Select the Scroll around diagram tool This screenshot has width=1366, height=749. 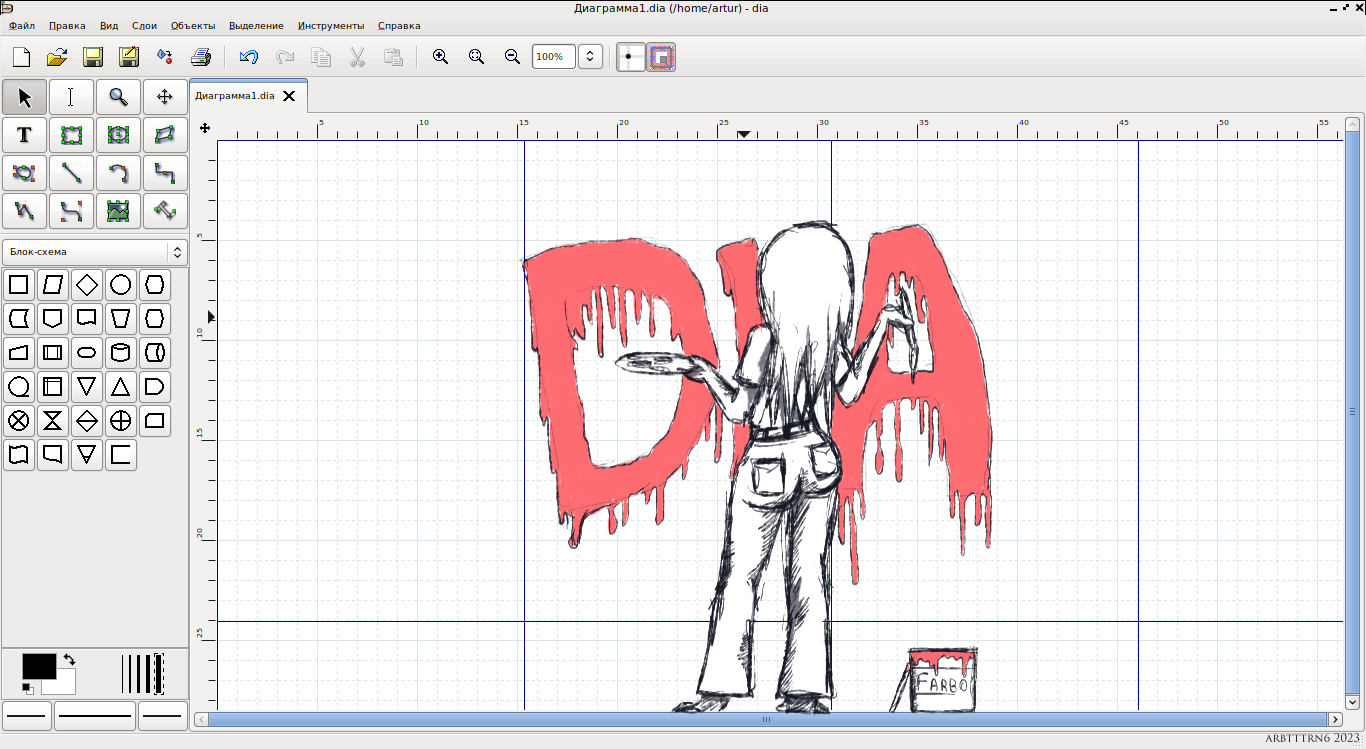point(165,97)
